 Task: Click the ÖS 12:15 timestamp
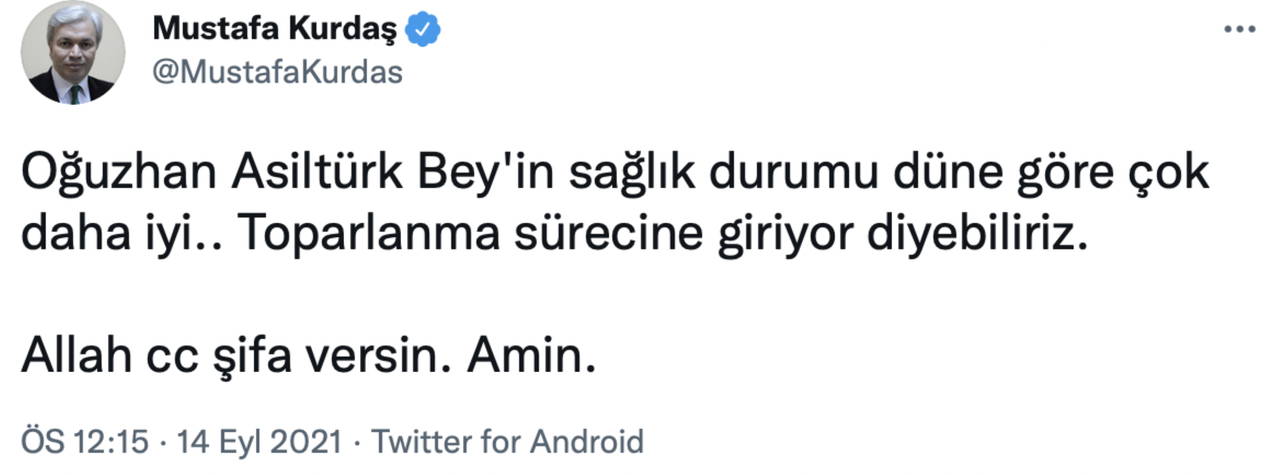tap(85, 442)
